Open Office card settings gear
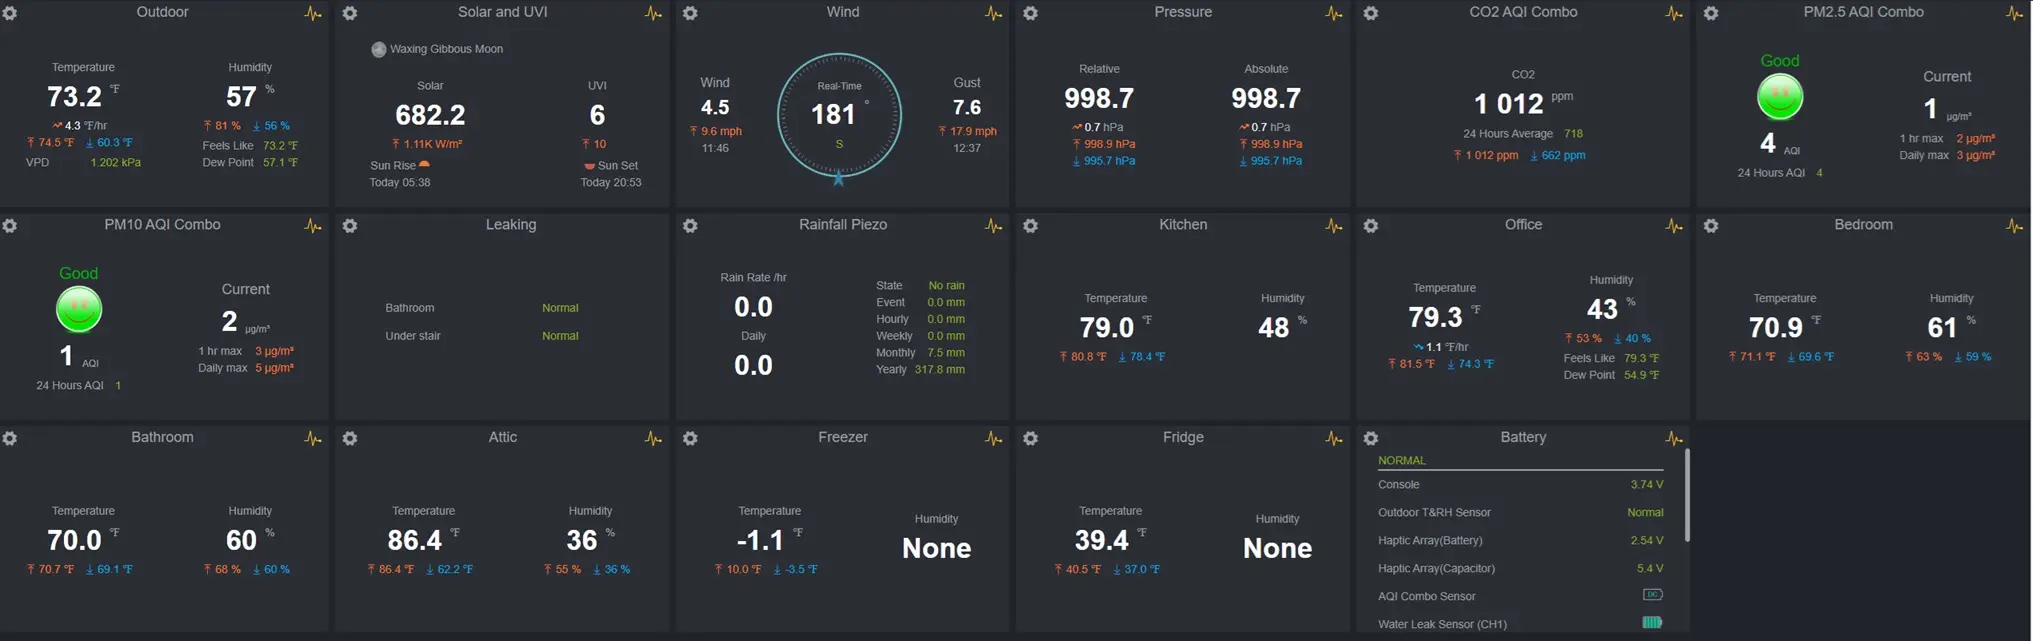 point(1371,226)
